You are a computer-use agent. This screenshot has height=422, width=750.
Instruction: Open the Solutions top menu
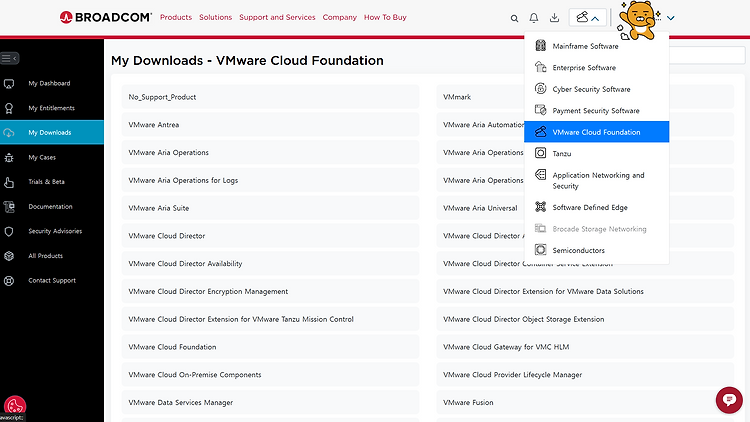pyautogui.click(x=215, y=17)
